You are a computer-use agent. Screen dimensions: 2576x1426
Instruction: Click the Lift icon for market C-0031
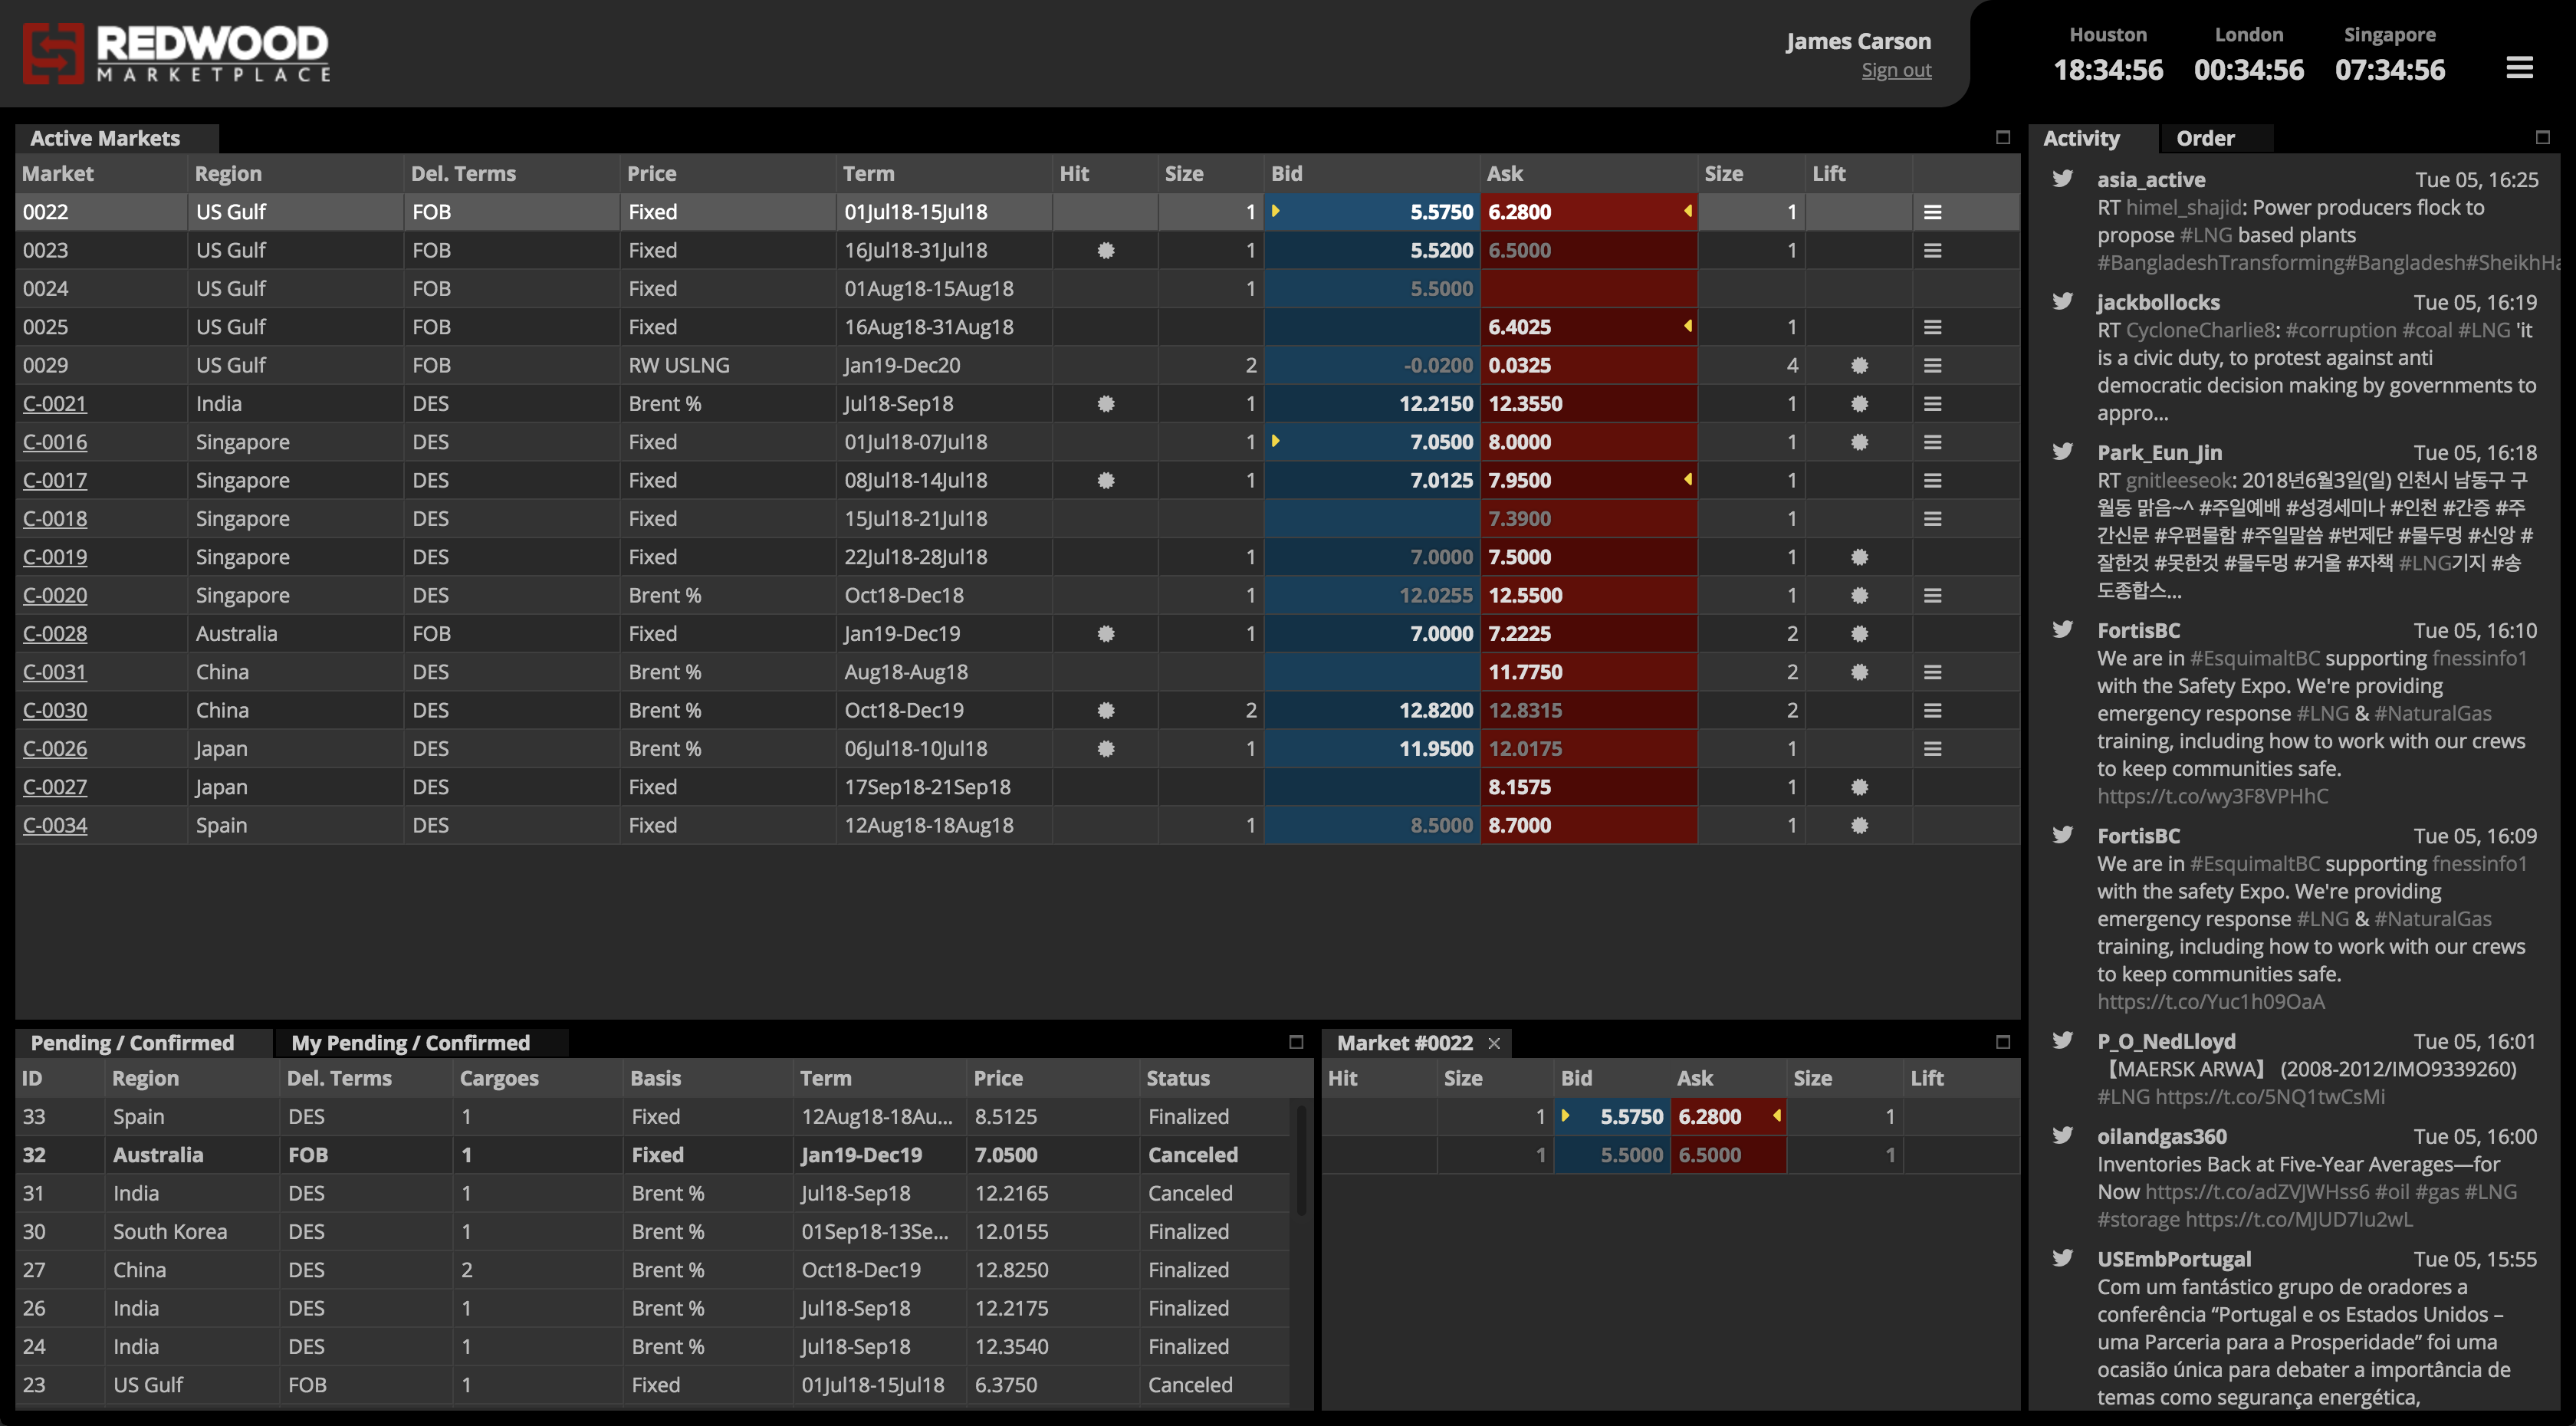[x=1859, y=672]
